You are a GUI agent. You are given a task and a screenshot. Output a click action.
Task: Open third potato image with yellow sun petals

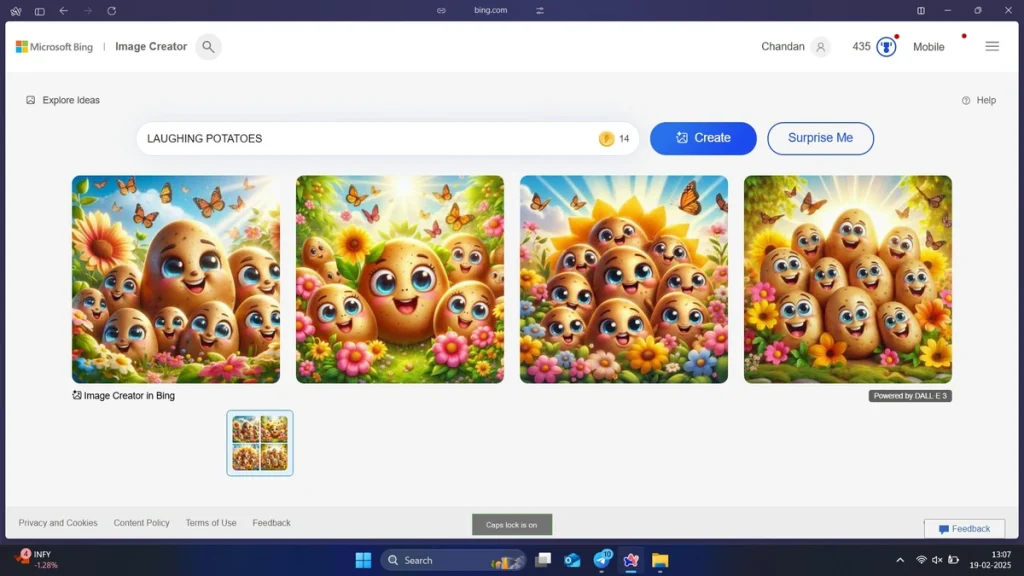[624, 279]
